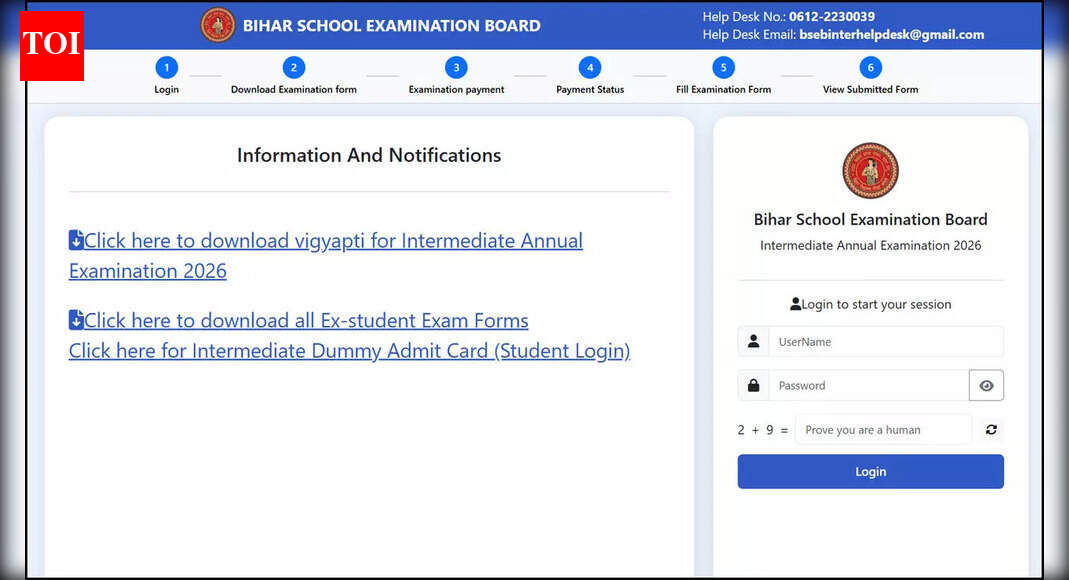Viewport: 1069px width, 580px height.
Task: Click the step 3 Examination payment circle
Action: pyautogui.click(x=456, y=66)
